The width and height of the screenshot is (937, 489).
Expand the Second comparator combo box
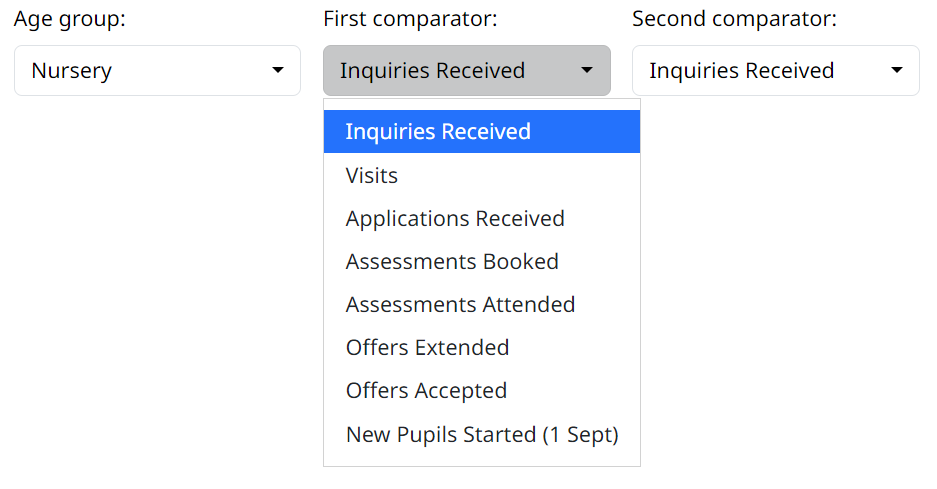coord(775,71)
